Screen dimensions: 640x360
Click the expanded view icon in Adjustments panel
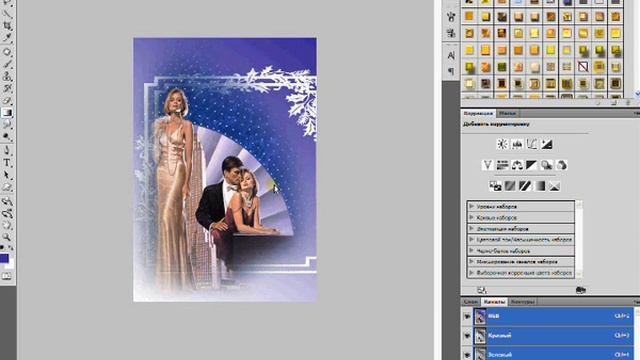(482, 290)
